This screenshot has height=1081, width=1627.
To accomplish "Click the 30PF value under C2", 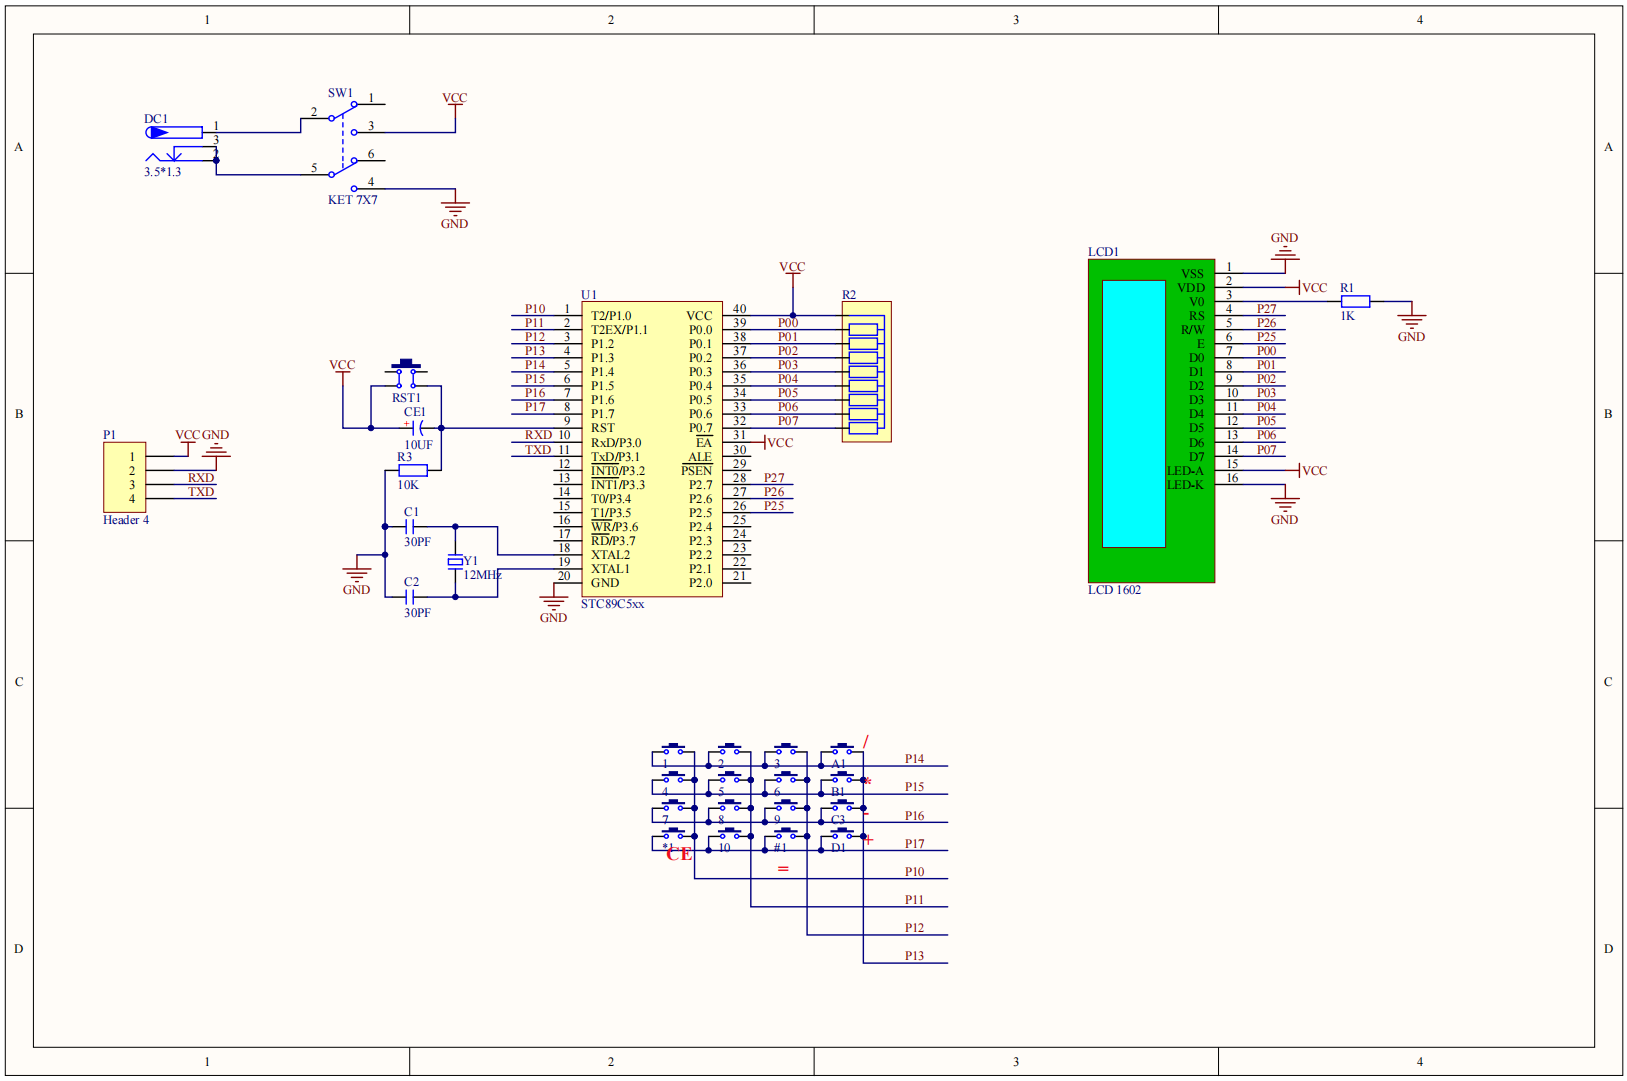I will pos(417,613).
